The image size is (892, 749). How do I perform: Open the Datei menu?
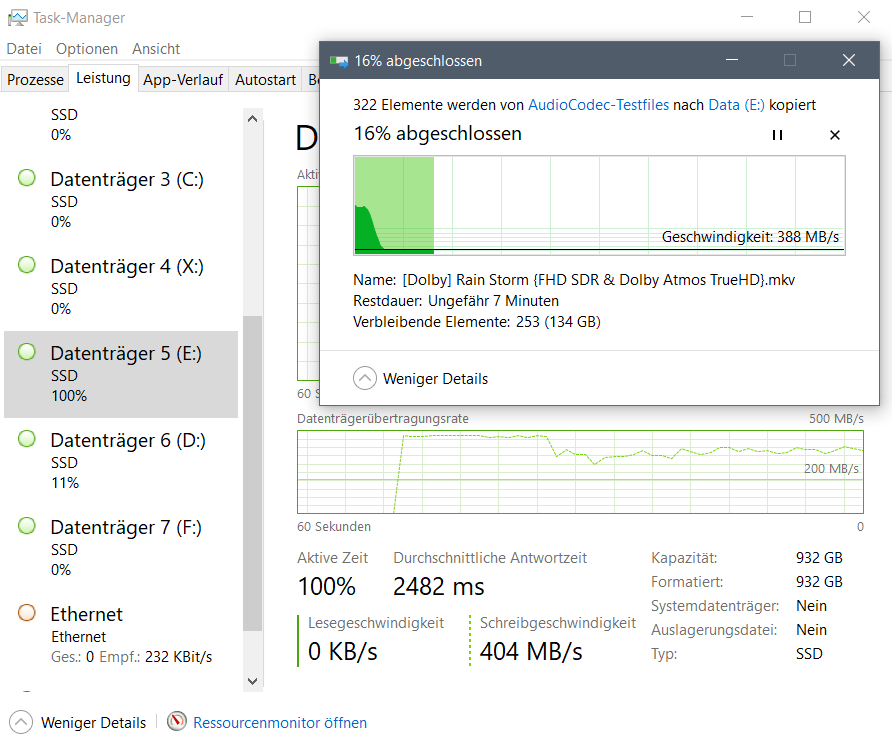click(24, 49)
